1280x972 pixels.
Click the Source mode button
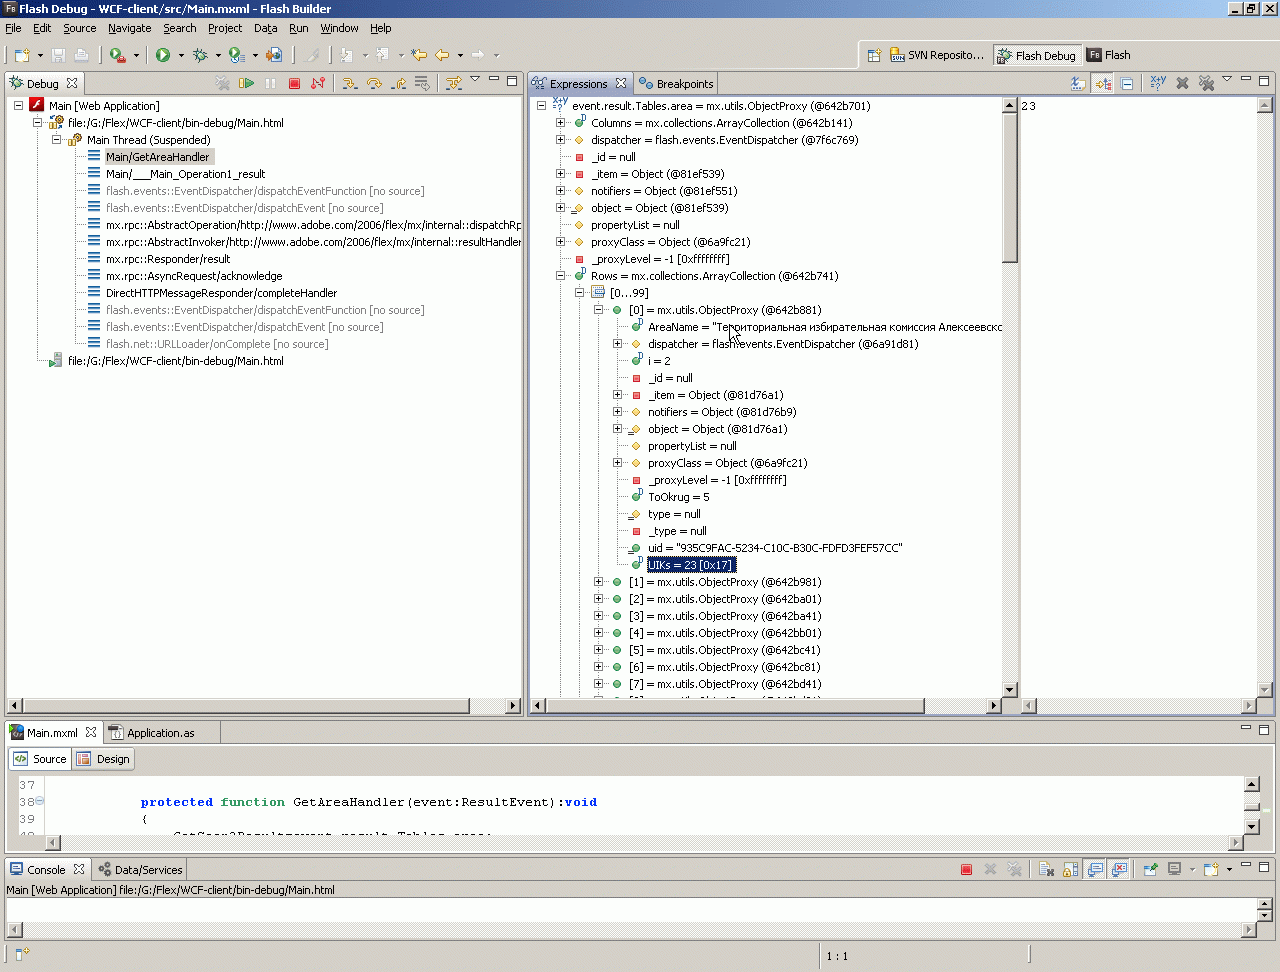coord(40,759)
